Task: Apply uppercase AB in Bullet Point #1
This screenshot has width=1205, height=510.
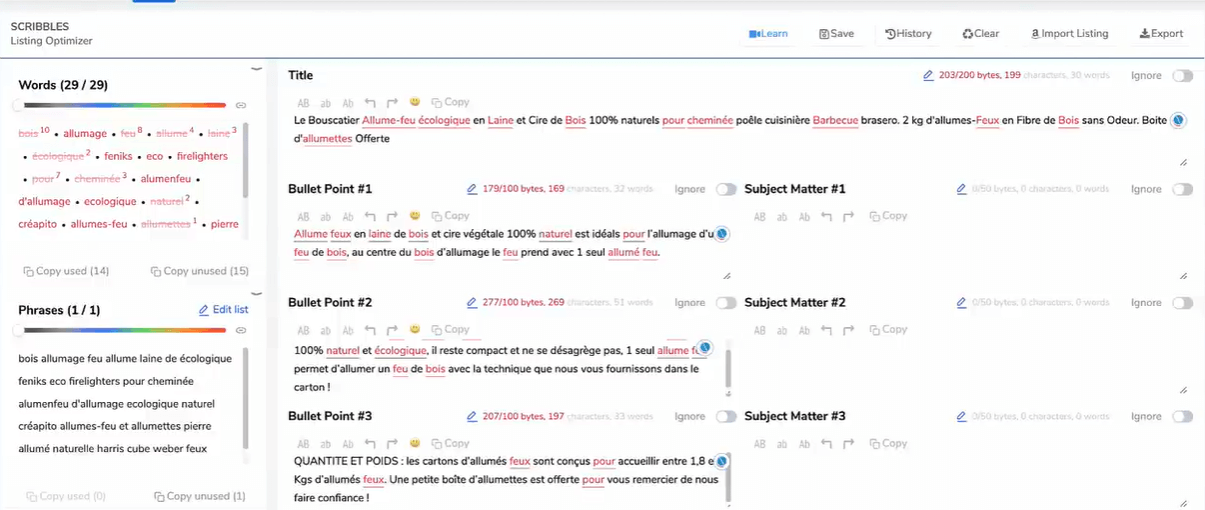Action: [303, 217]
